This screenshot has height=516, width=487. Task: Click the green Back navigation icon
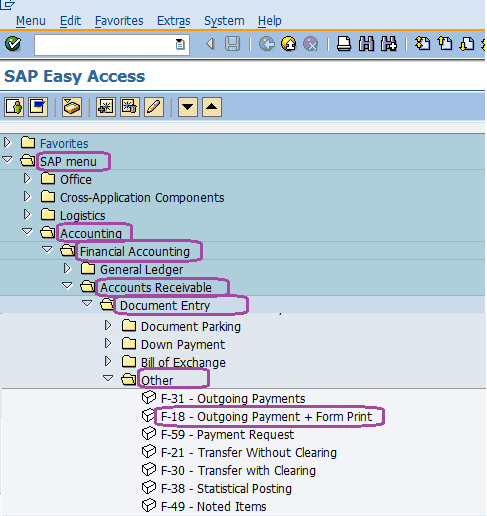point(267,44)
